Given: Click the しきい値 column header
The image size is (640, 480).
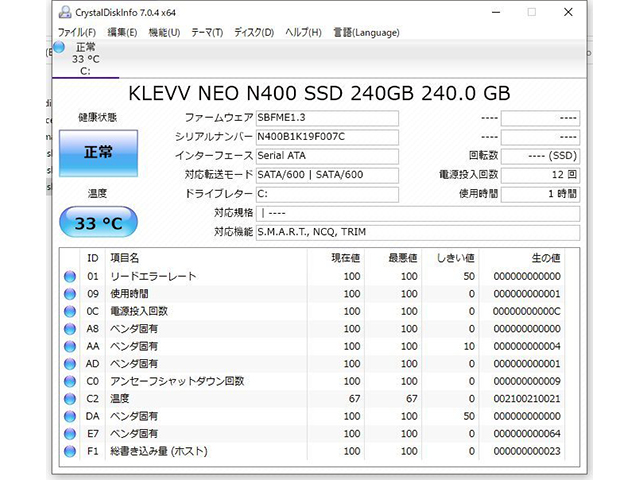Looking at the screenshot, I should tap(456, 258).
